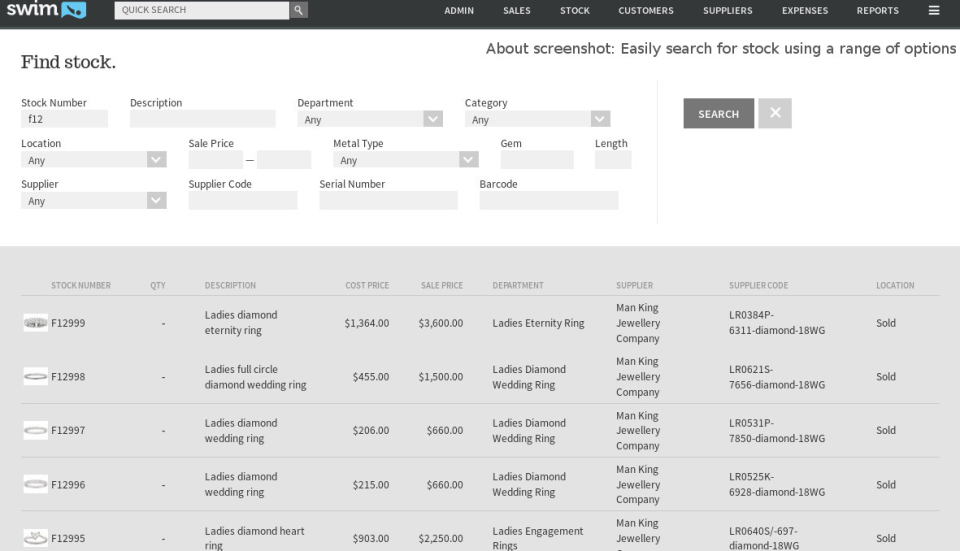This screenshot has width=960, height=551.
Task: Open the Reports menu
Action: [x=878, y=10]
